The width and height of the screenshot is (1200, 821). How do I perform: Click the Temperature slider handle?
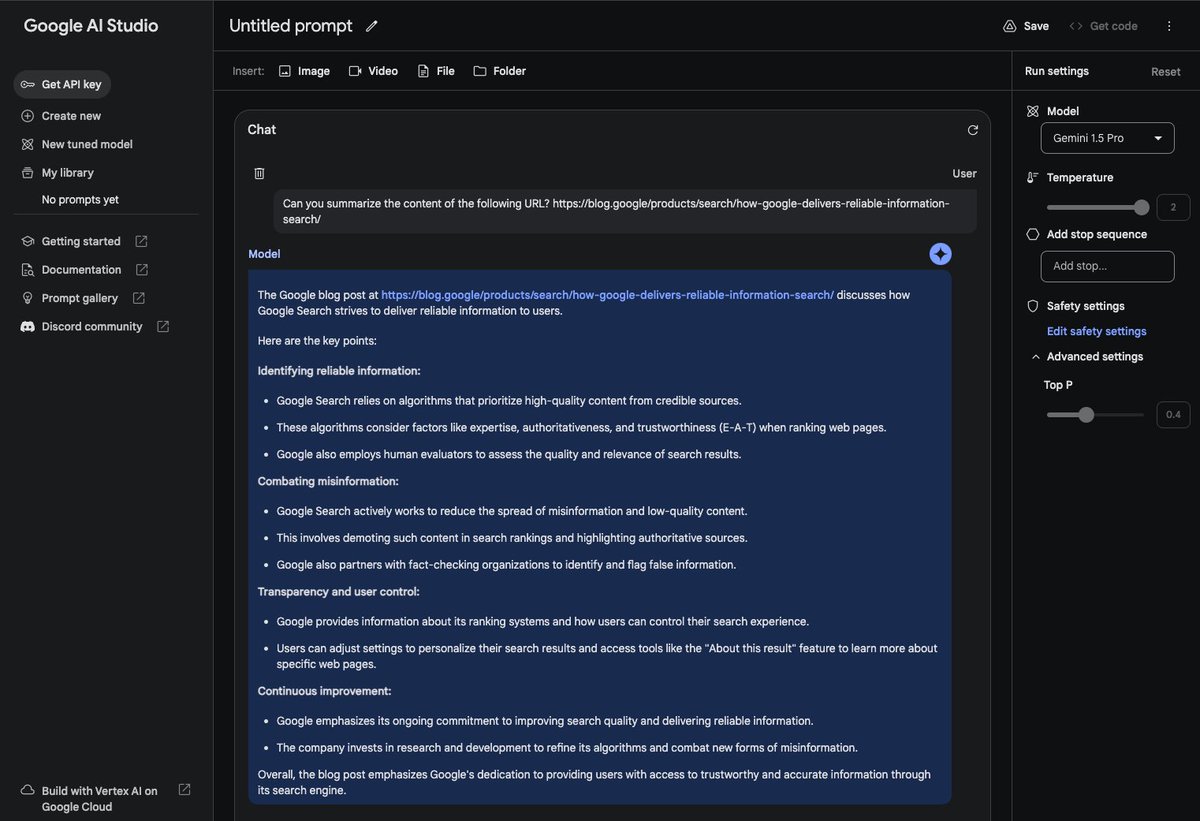[1142, 207]
